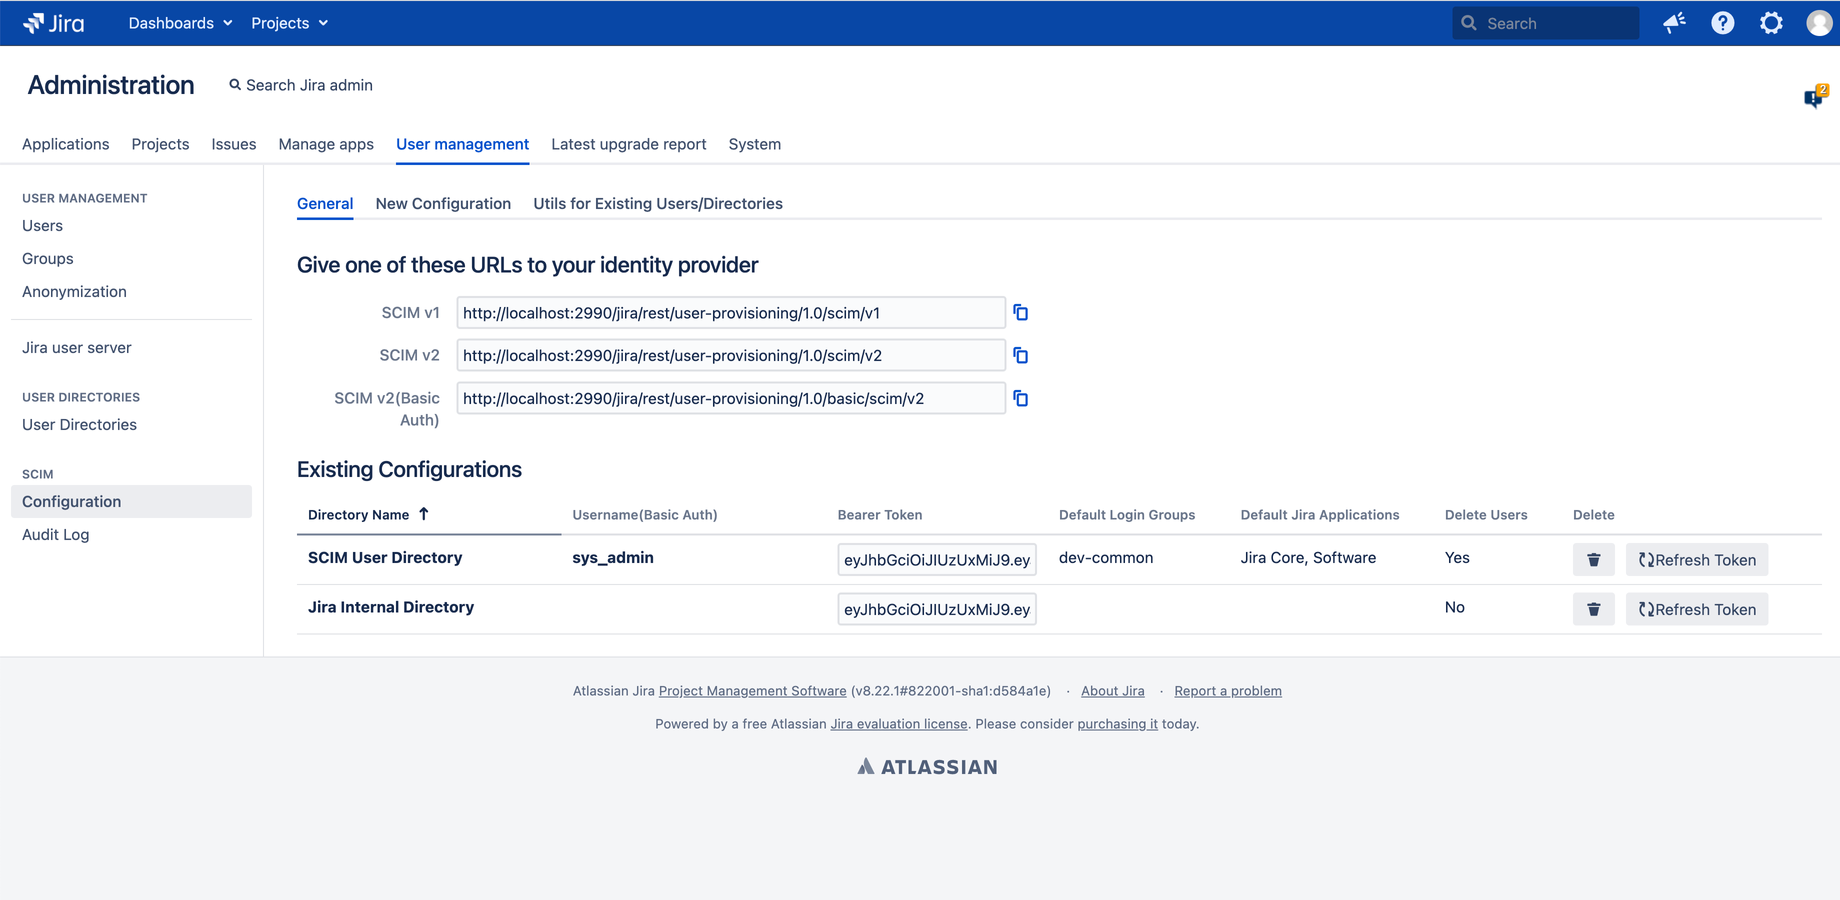The height and width of the screenshot is (900, 1840).
Task: Open Users in the sidebar
Action: (x=42, y=226)
